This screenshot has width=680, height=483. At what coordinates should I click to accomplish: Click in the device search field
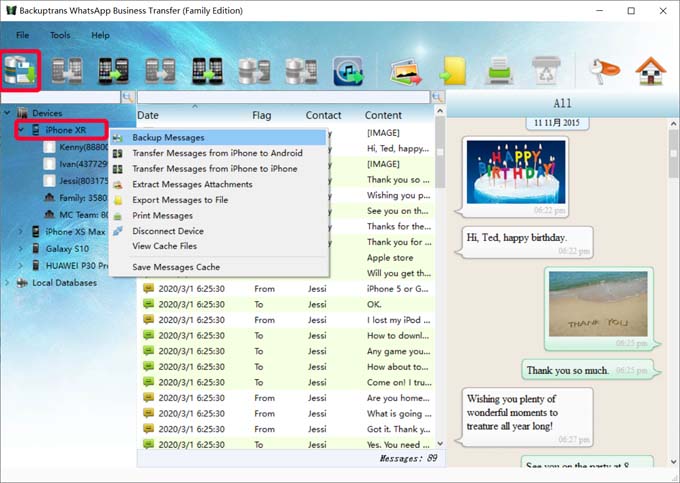(x=61, y=97)
